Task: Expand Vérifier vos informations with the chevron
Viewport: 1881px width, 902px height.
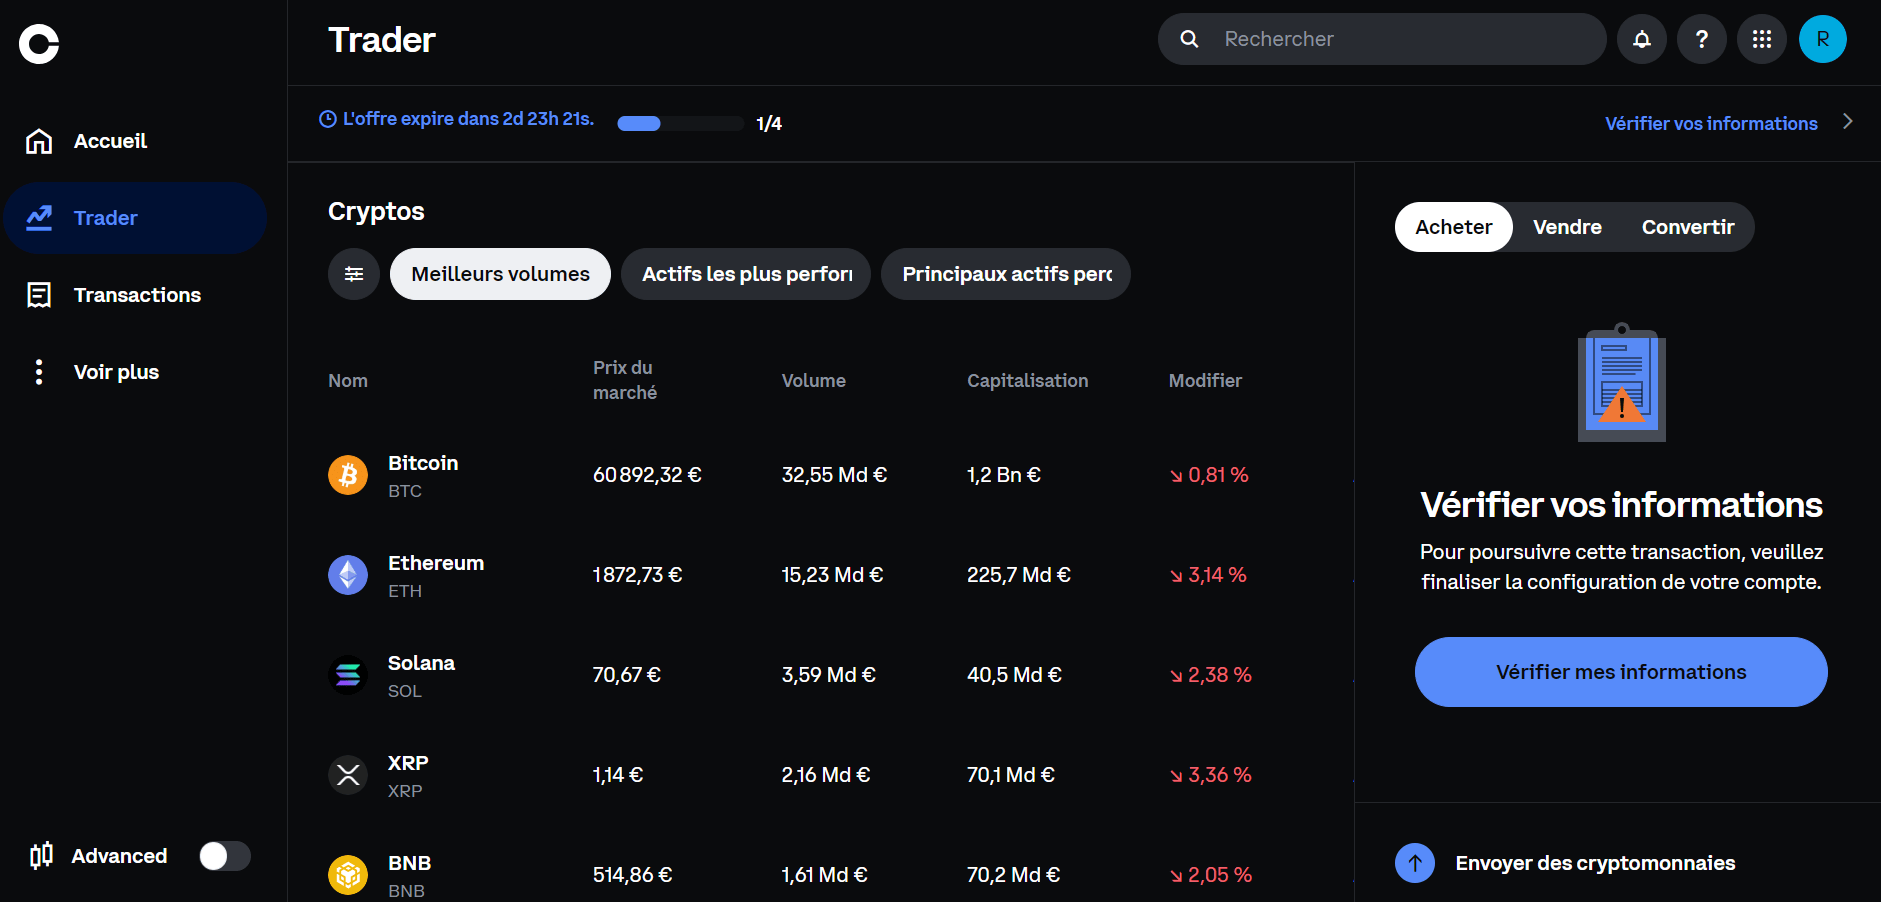Action: coord(1848,122)
